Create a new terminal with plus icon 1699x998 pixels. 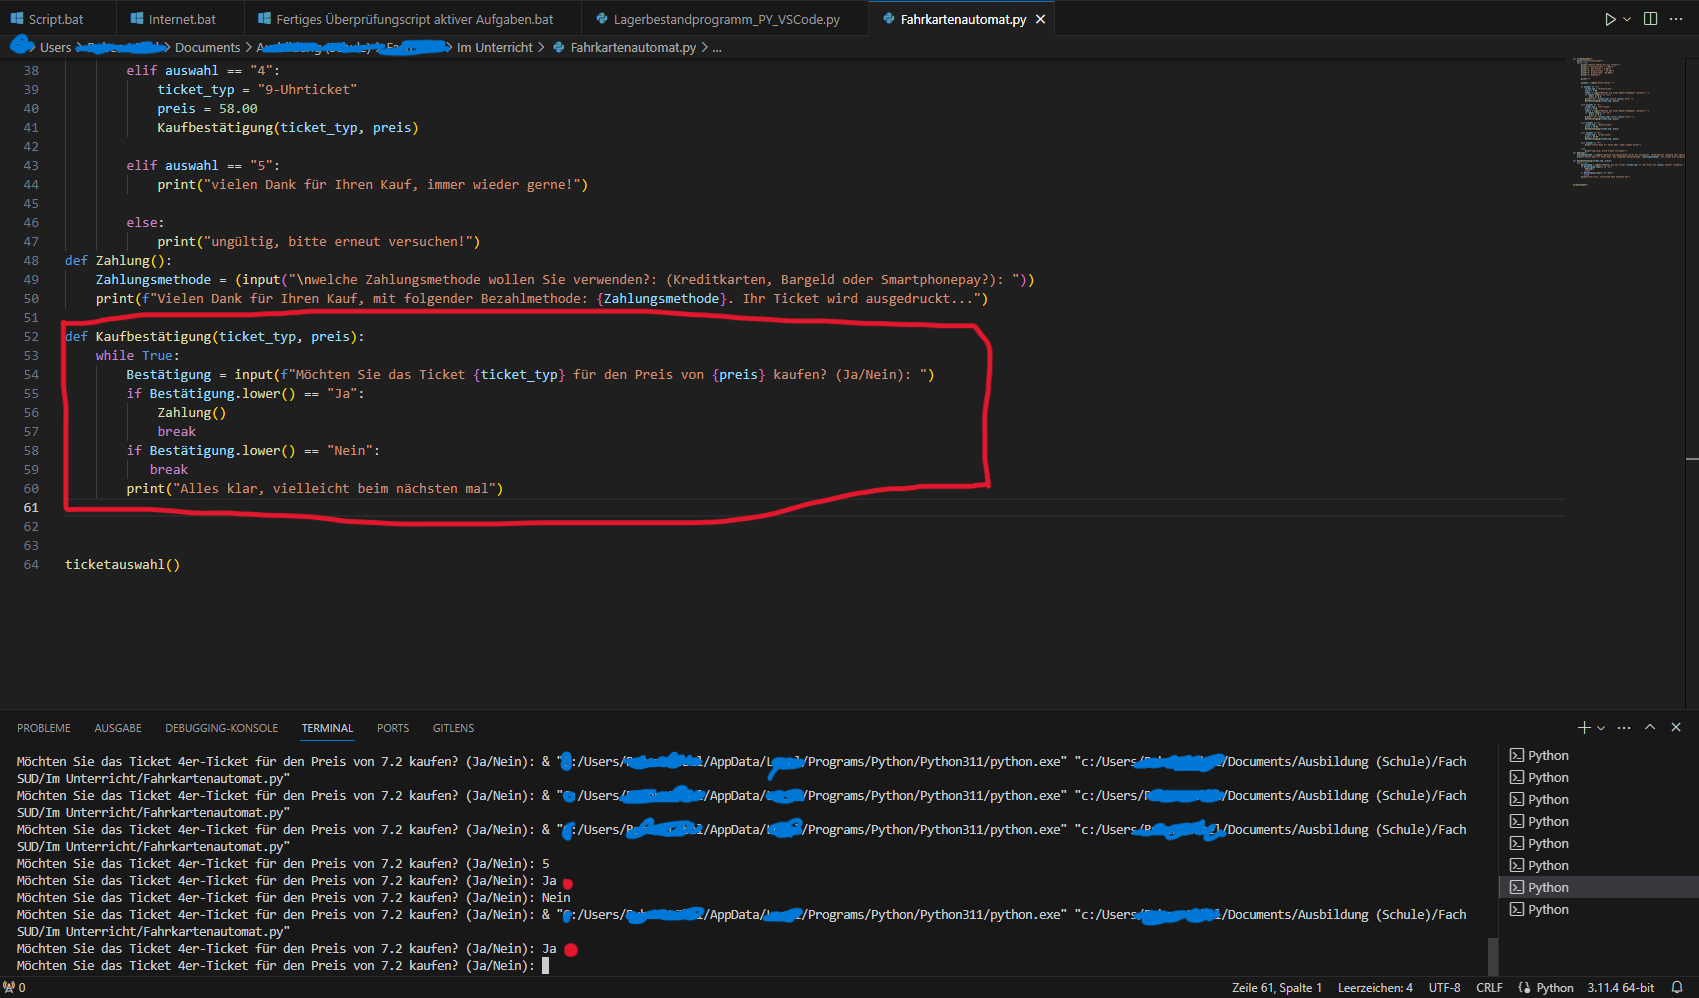coord(1584,727)
